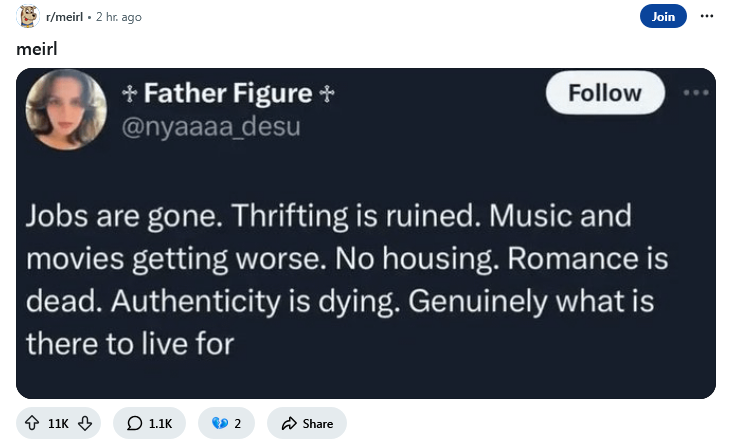Open the tweet image showing Jobs are gone text
This screenshot has height=443, width=732.
(366, 233)
